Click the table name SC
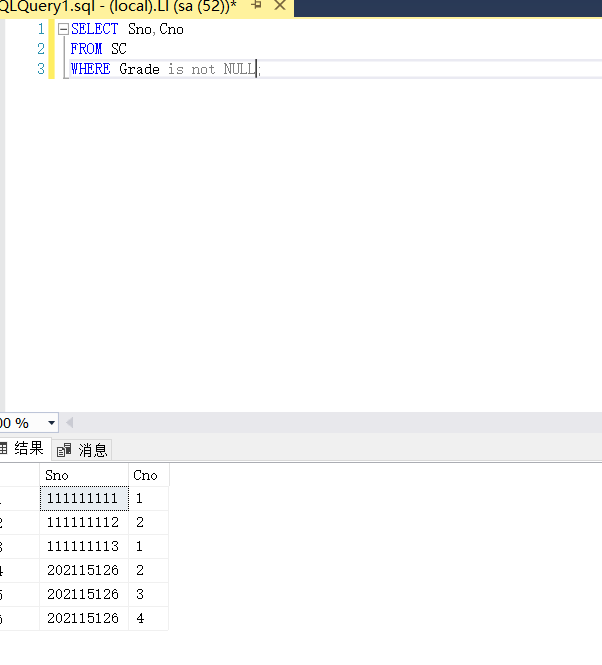The image size is (602, 665). coord(119,49)
